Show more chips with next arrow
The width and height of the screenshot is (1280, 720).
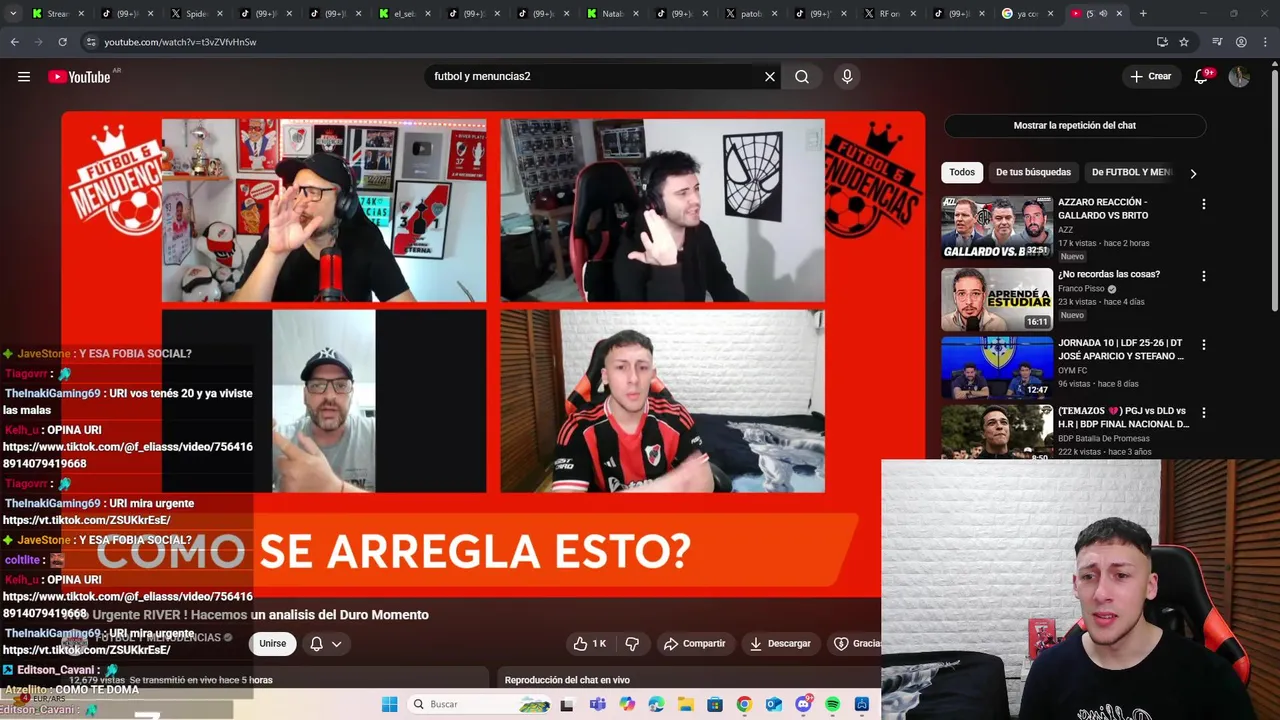tap(1193, 173)
